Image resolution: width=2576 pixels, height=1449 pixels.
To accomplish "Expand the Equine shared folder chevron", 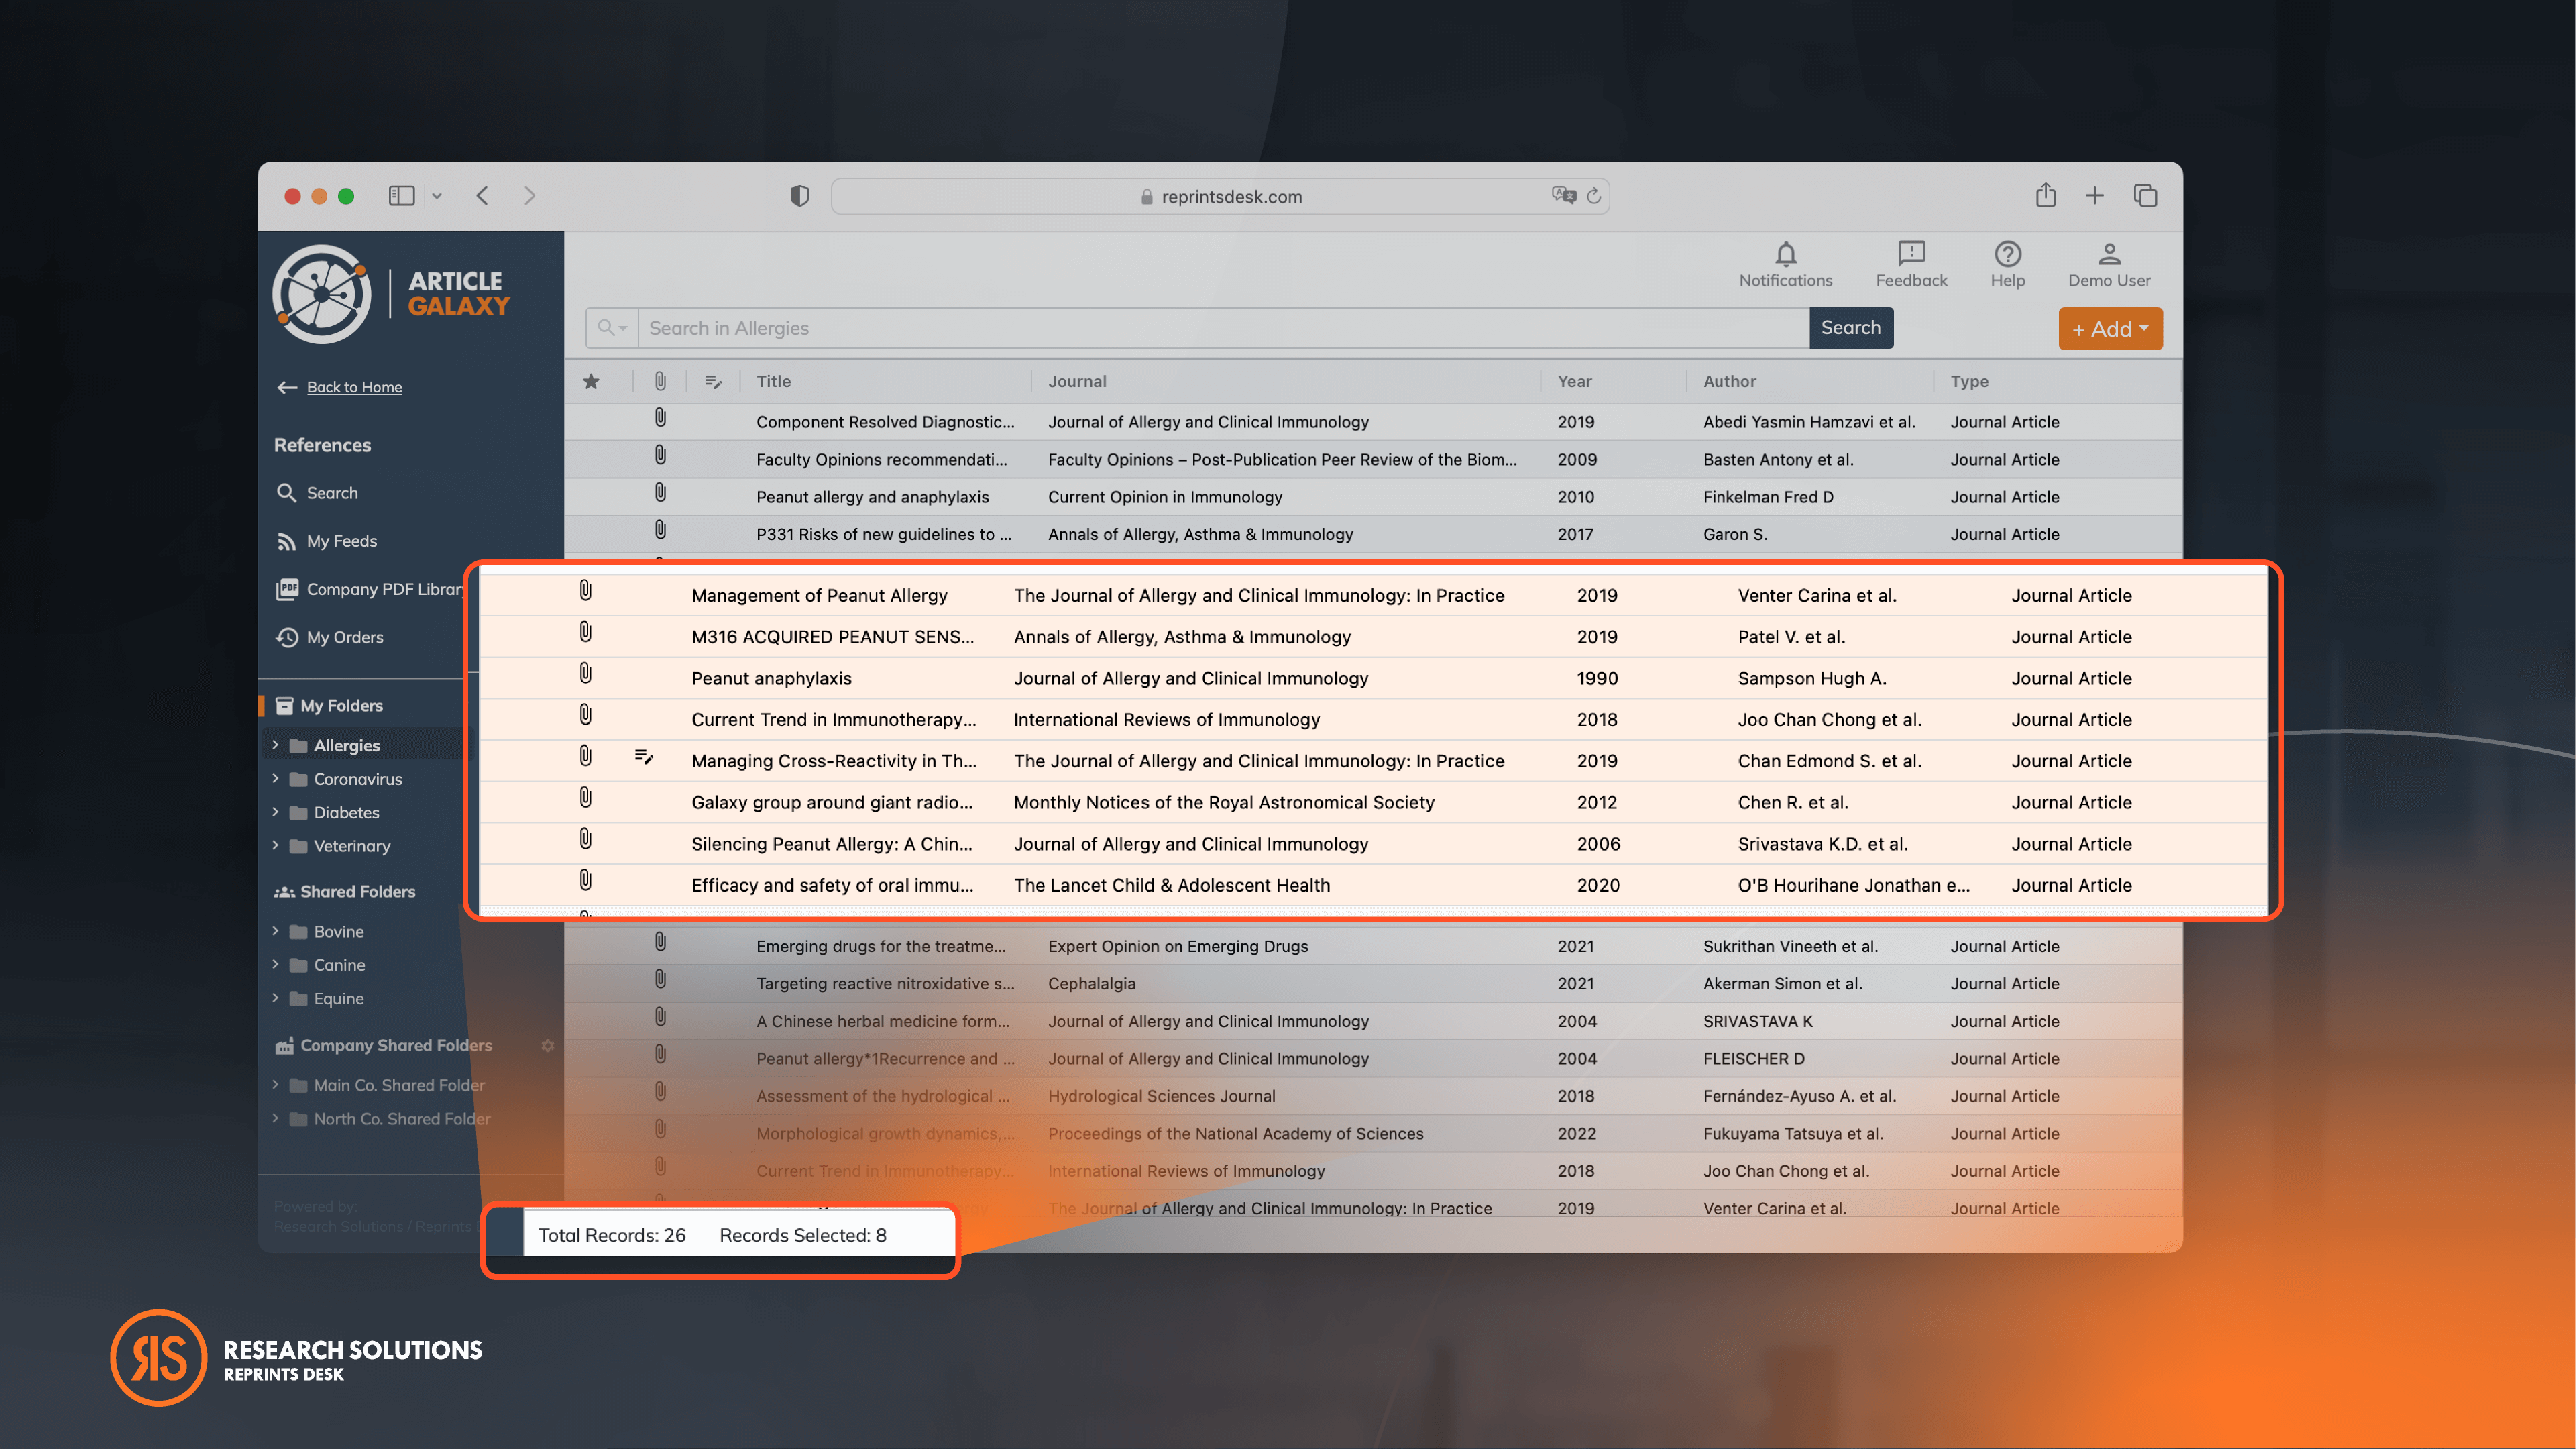I will click(275, 998).
